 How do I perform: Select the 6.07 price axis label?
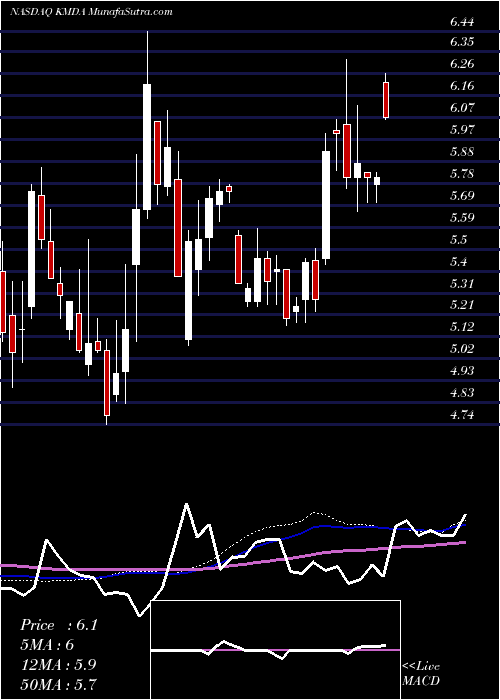coord(462,108)
